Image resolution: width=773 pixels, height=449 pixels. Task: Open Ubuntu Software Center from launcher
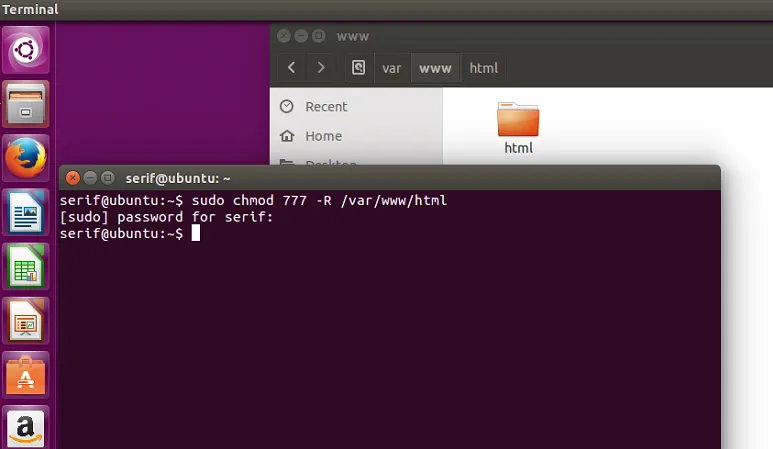(26, 375)
